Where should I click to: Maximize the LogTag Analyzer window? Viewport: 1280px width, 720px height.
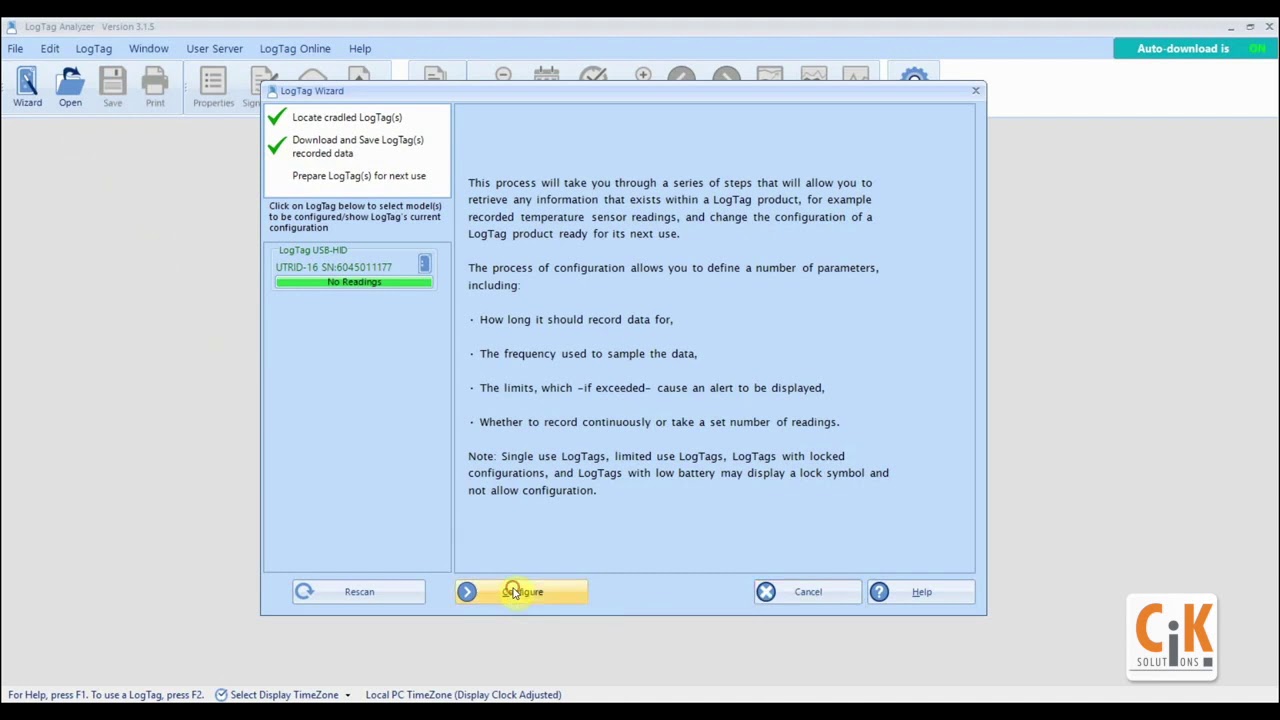coord(1250,27)
